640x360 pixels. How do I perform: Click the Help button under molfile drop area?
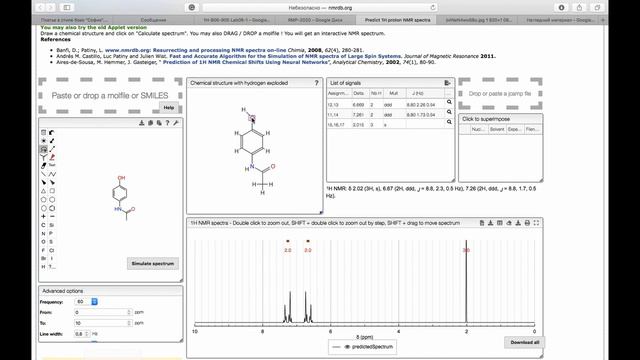(x=169, y=107)
